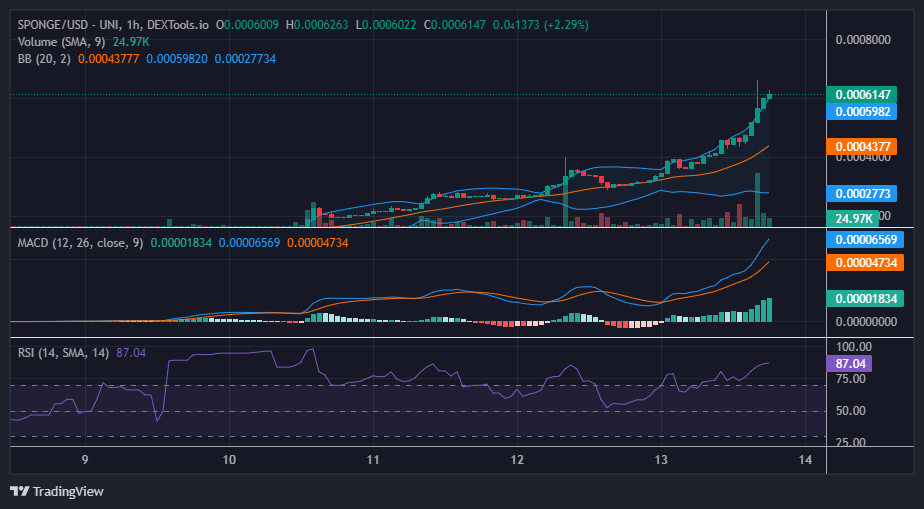Click date 13 on the time axis

pos(662,460)
